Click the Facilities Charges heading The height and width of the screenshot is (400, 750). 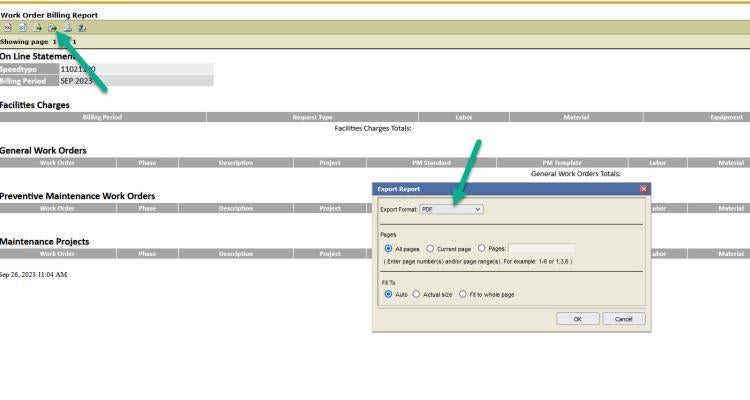tap(34, 105)
